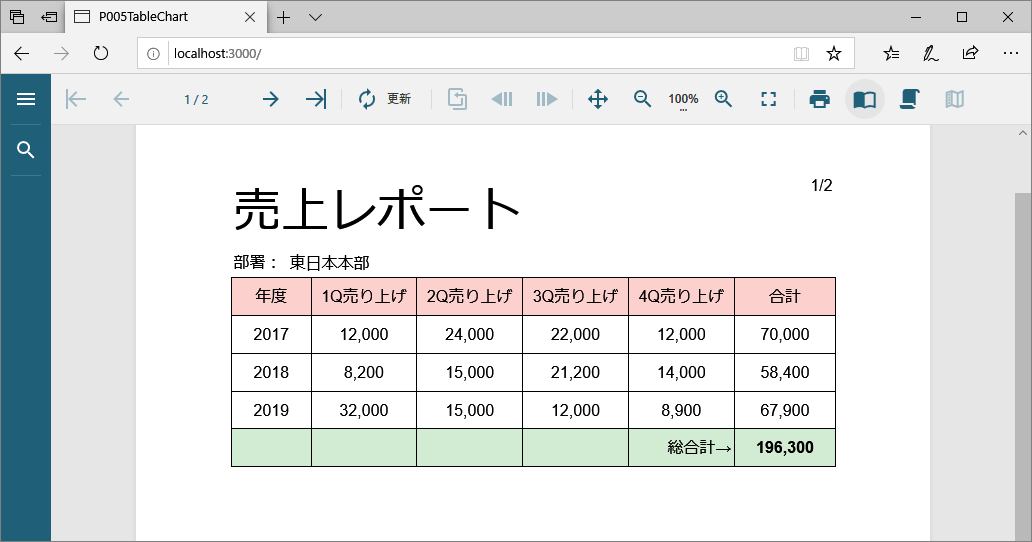Viewport: 1032px width, 542px height.
Task: Add page to favorites with star
Action: 833,53
